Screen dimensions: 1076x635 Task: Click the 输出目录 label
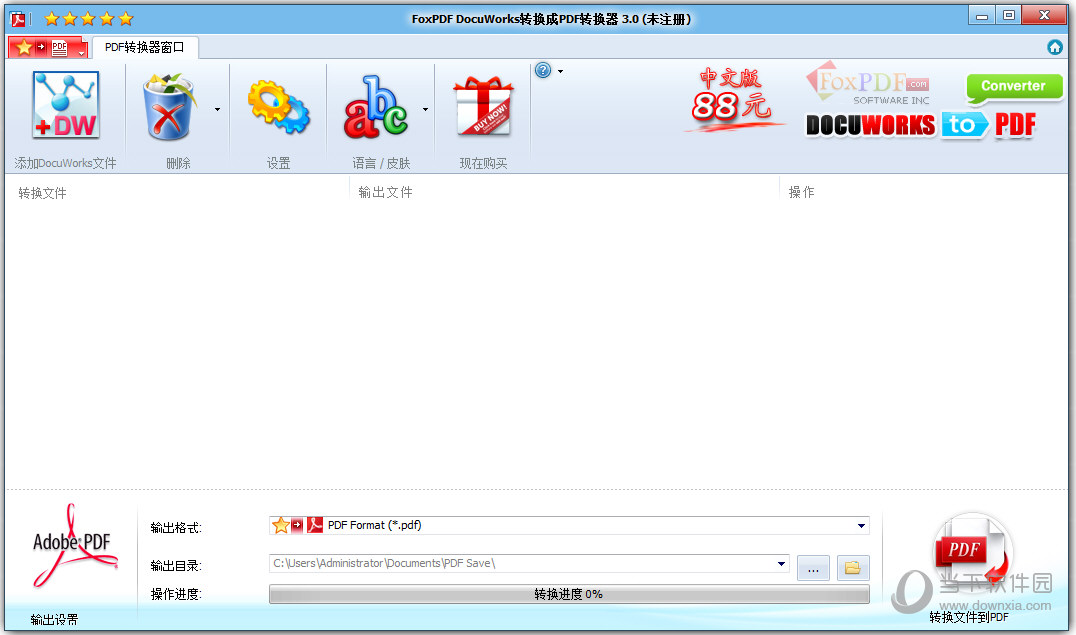(x=176, y=566)
